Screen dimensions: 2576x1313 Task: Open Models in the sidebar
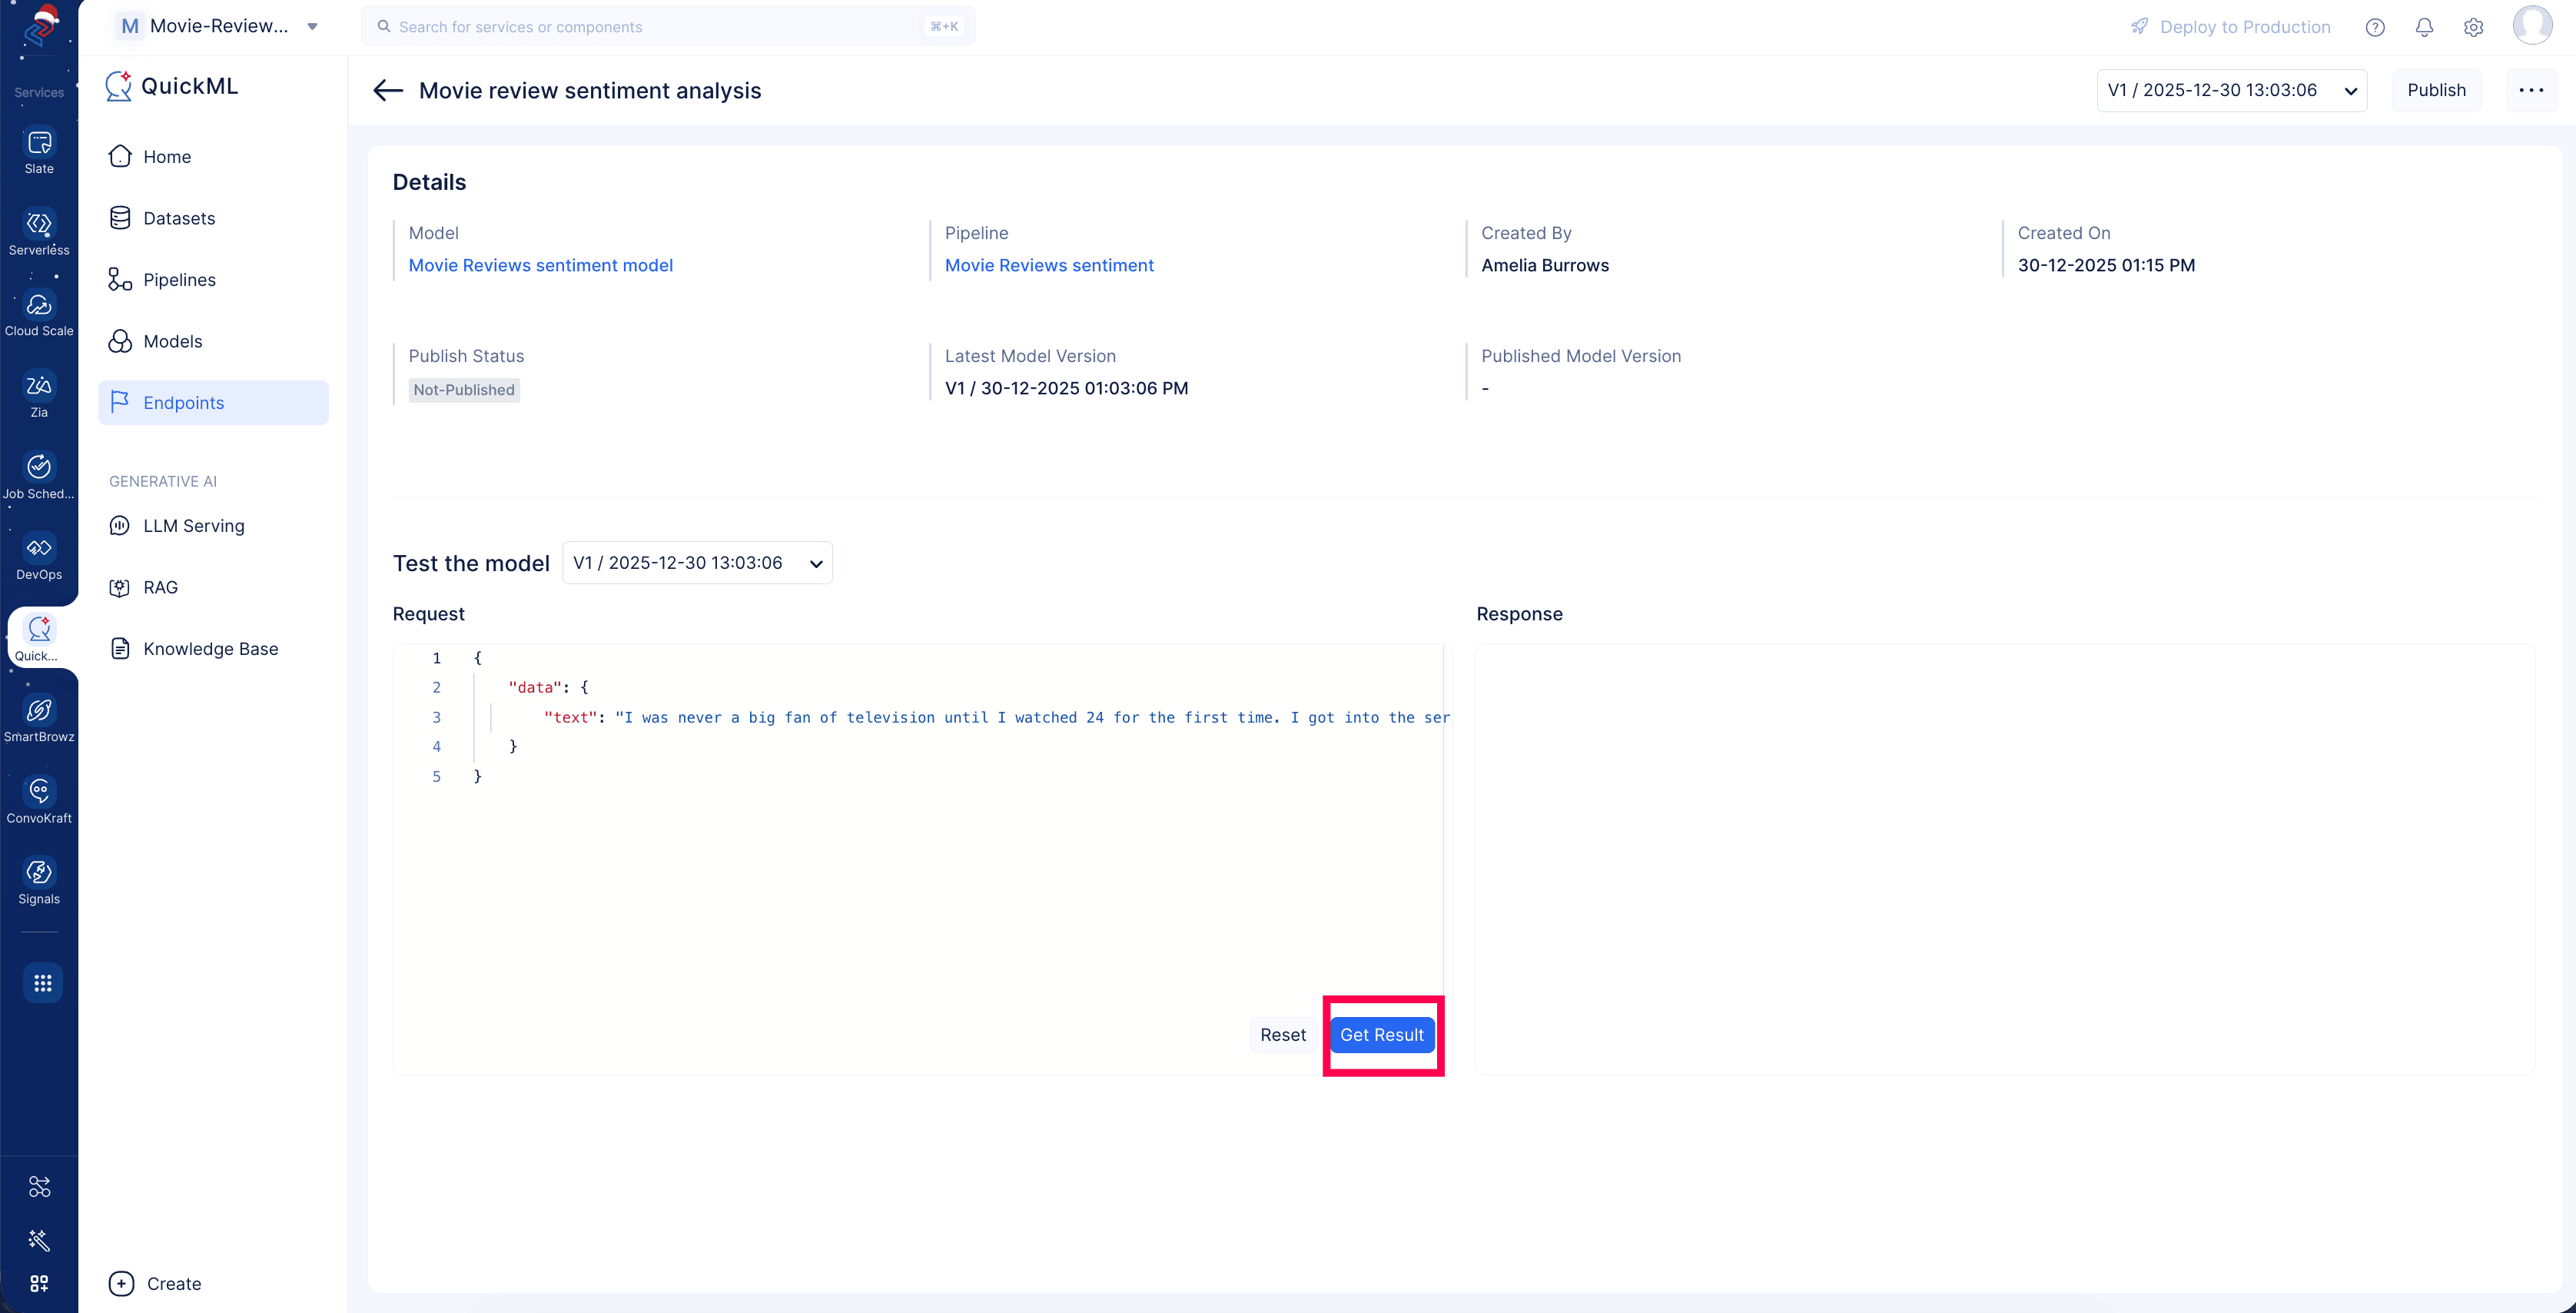(213, 341)
